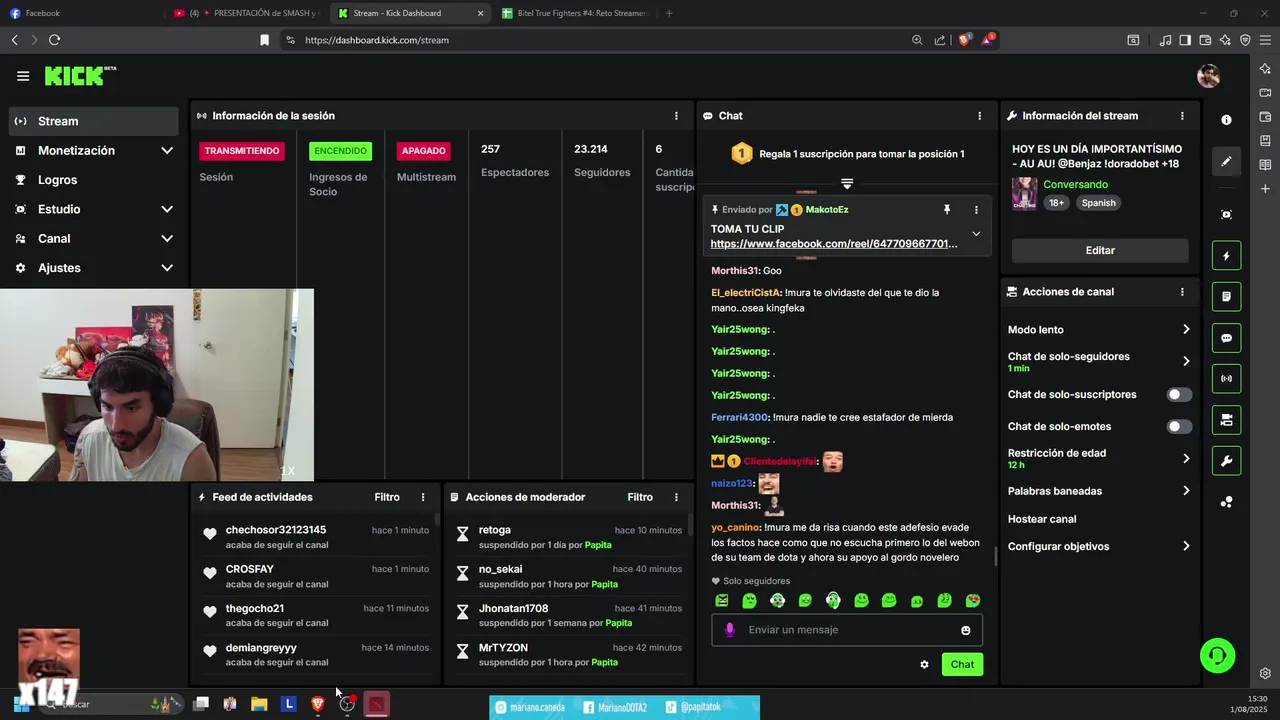Screen dimensions: 1280x720
Task: Open the profile avatar menu
Action: [x=1208, y=76]
